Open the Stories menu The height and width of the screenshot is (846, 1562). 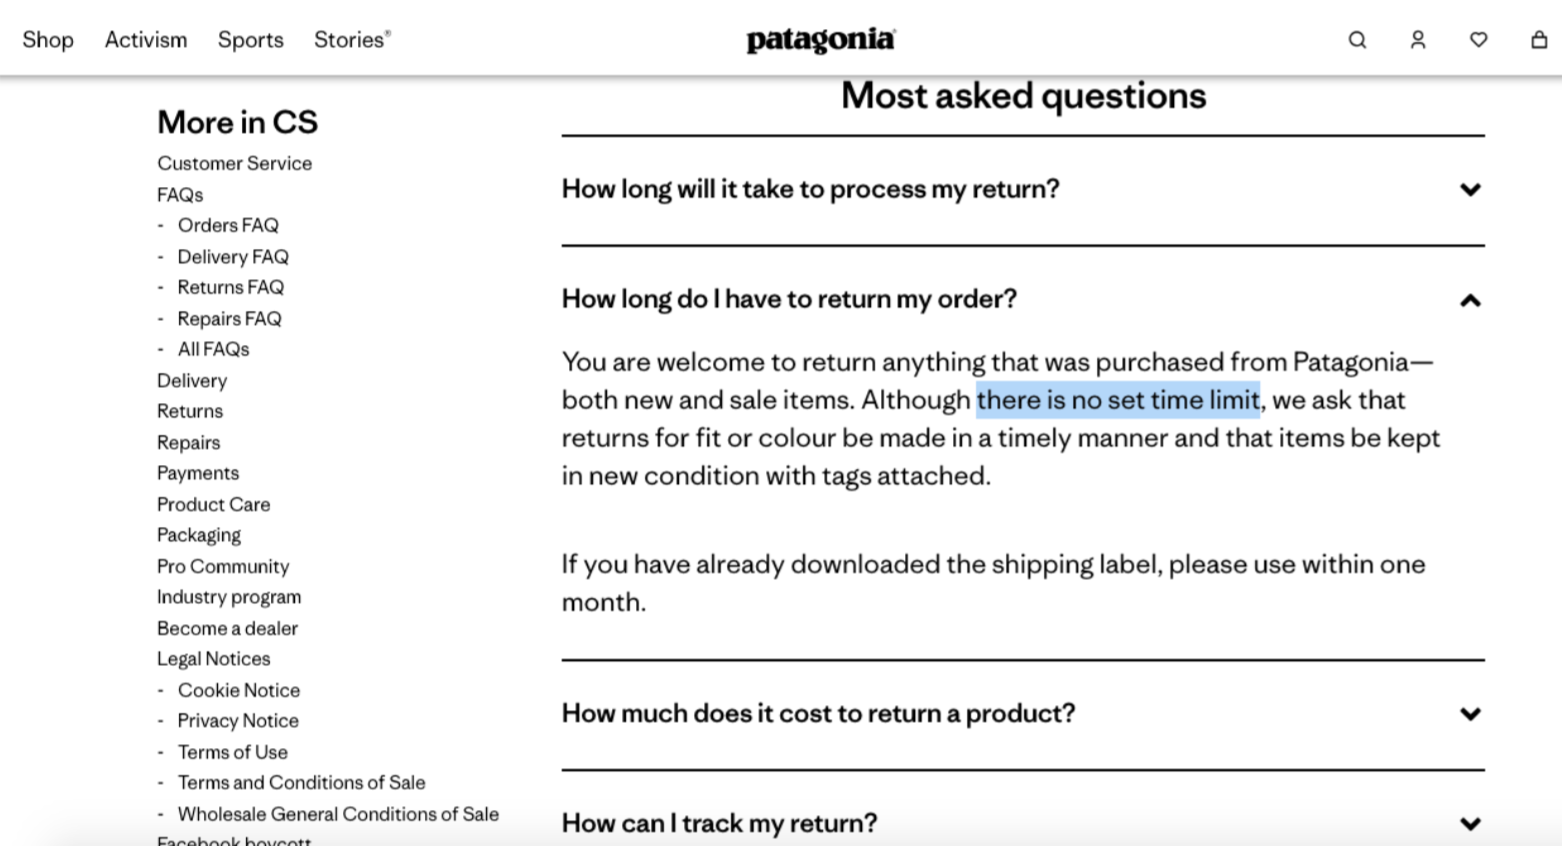point(352,40)
